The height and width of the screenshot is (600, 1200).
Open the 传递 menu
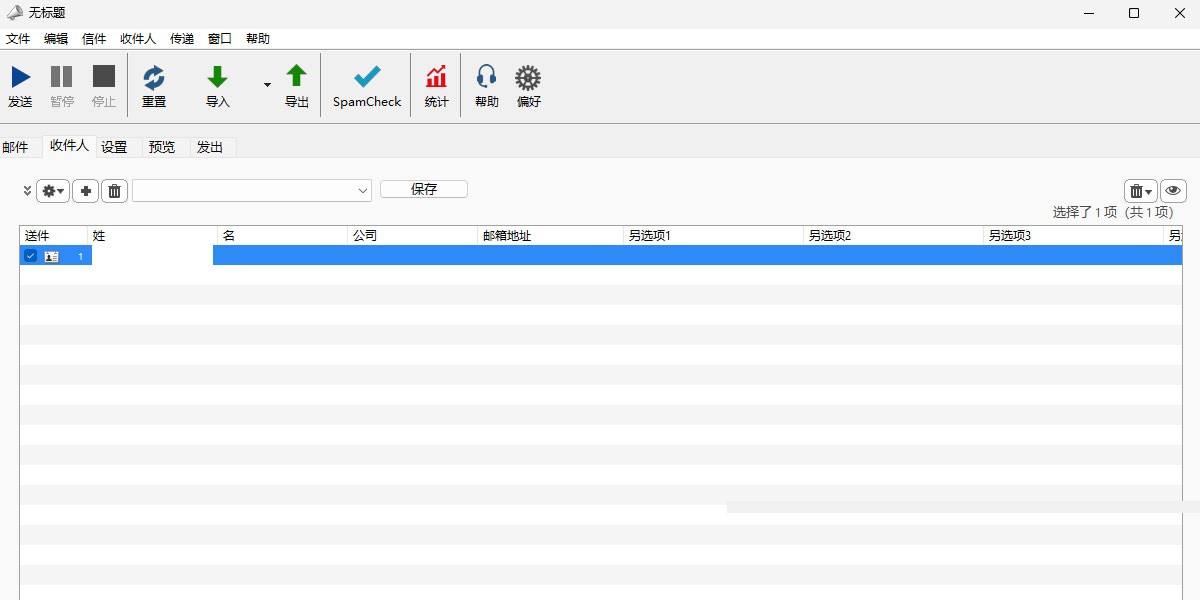[182, 38]
